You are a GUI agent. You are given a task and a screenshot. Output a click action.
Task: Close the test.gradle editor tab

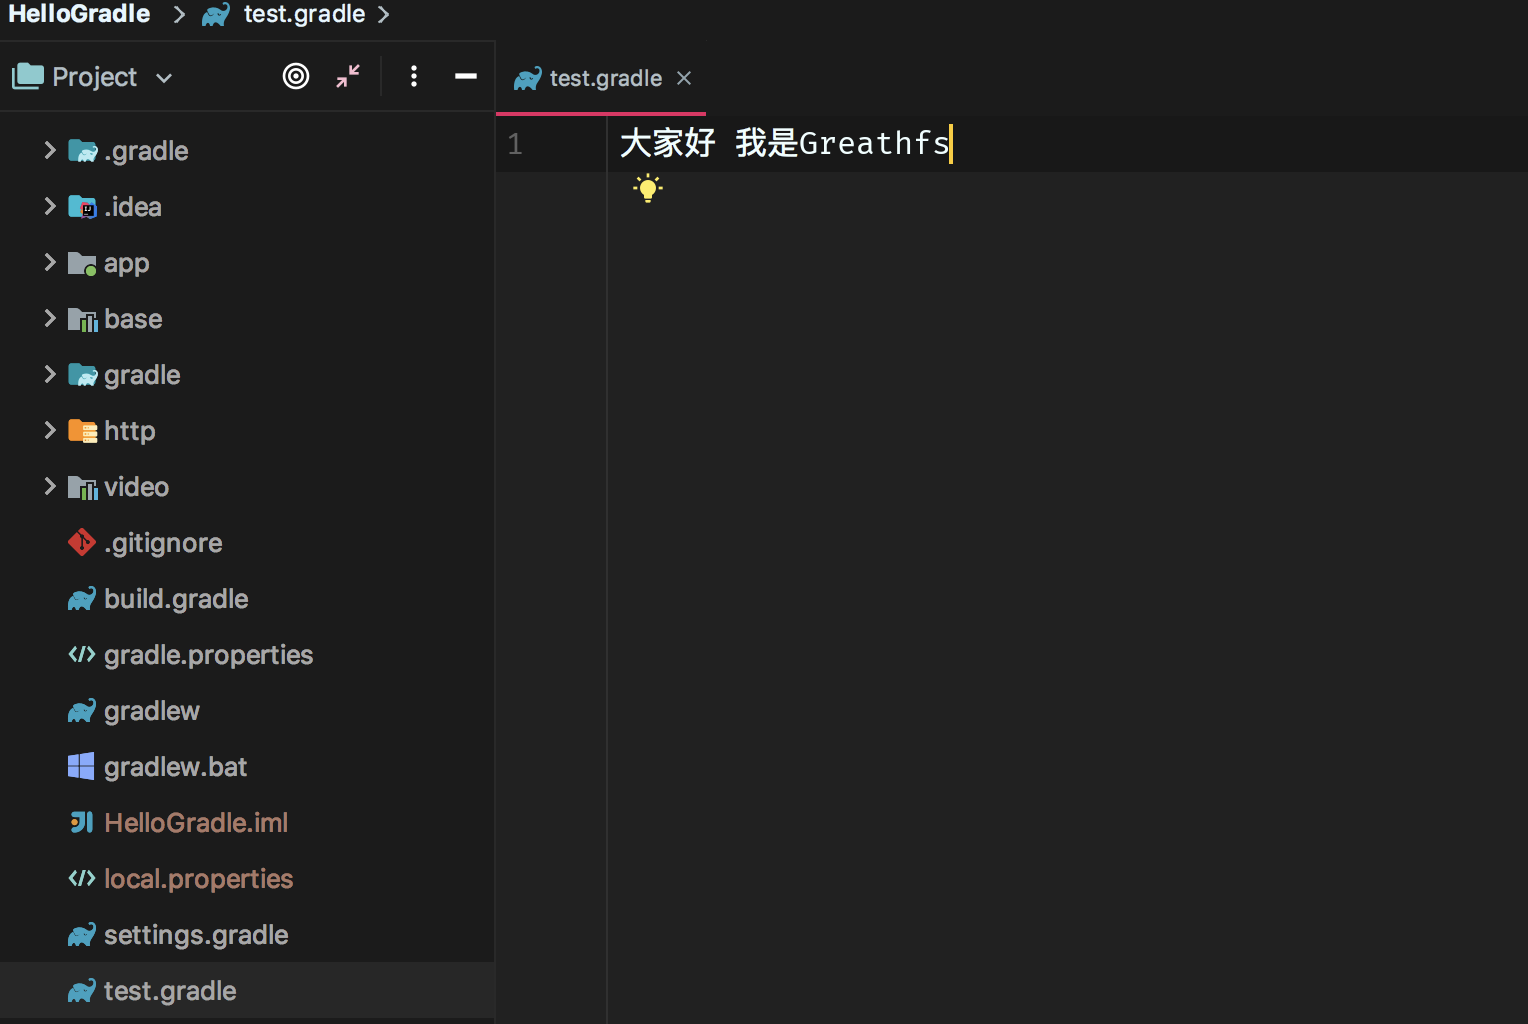tap(684, 78)
